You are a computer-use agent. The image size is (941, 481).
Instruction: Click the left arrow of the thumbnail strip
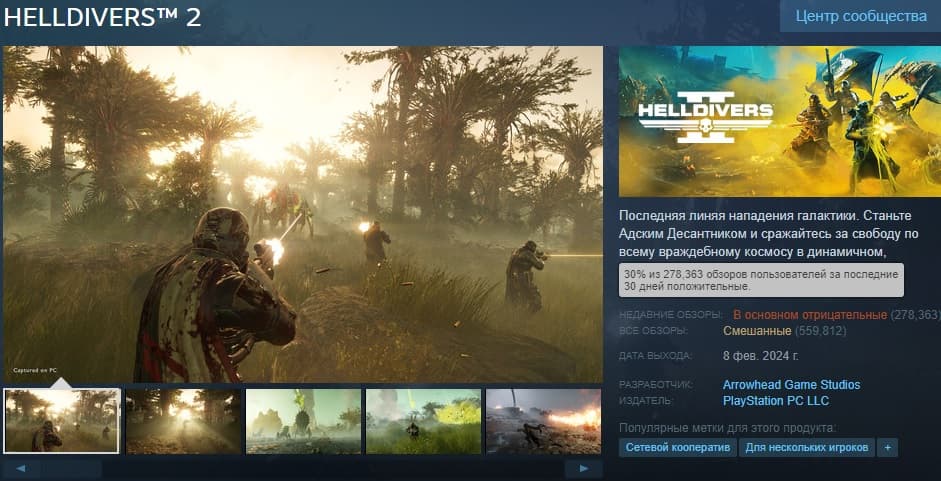(x=21, y=468)
